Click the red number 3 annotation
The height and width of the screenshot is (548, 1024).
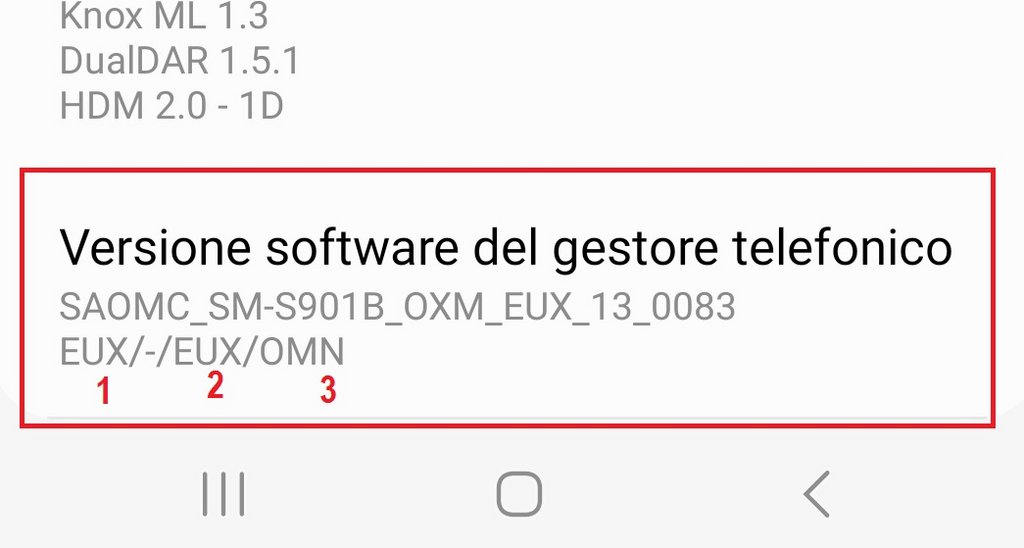(x=328, y=391)
